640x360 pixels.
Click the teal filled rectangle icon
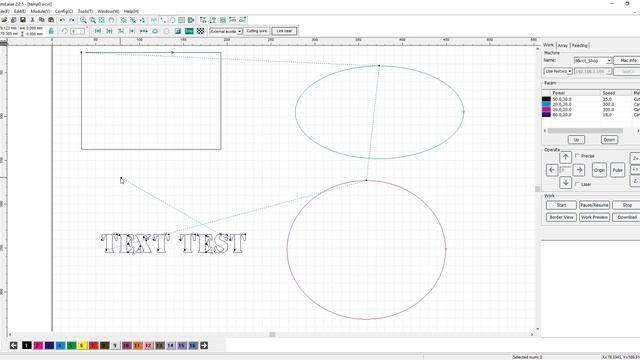189,31
